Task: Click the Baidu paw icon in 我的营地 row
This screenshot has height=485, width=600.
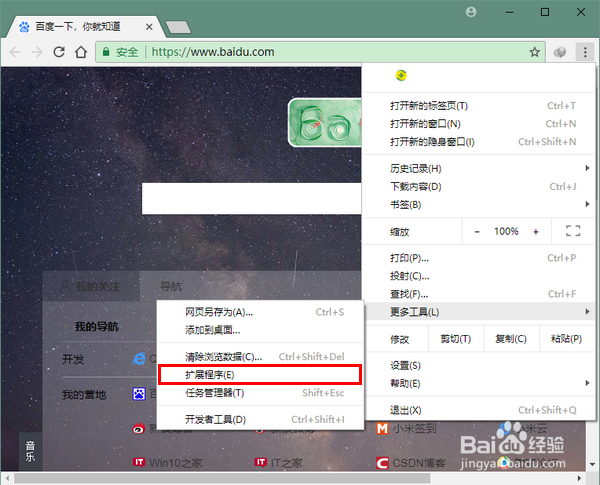Action: tap(139, 394)
